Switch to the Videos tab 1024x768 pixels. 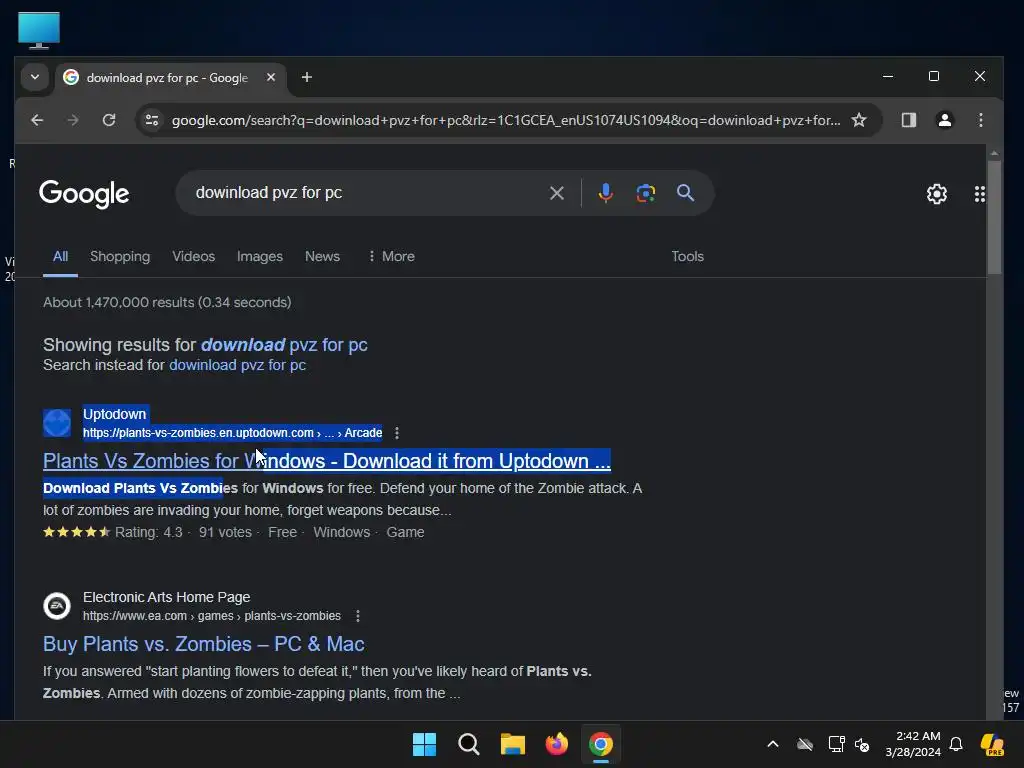click(x=194, y=256)
